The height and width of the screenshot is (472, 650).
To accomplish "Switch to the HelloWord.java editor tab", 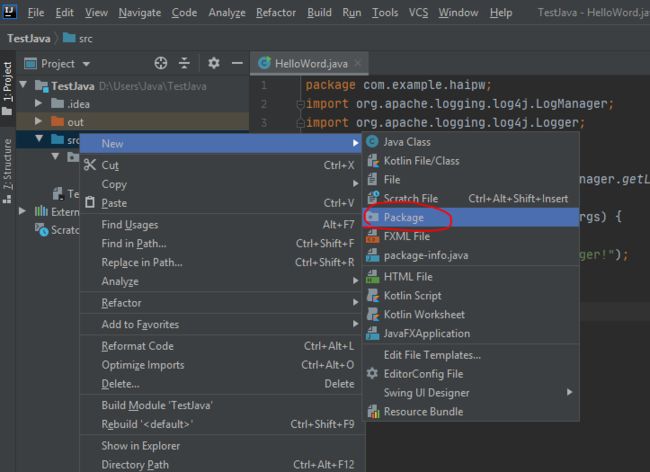I will pos(311,64).
